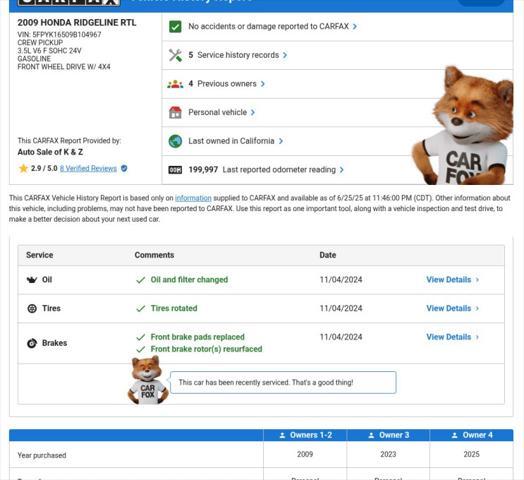
Task: Click chevron next to Brakes View Details
Action: click(477, 337)
